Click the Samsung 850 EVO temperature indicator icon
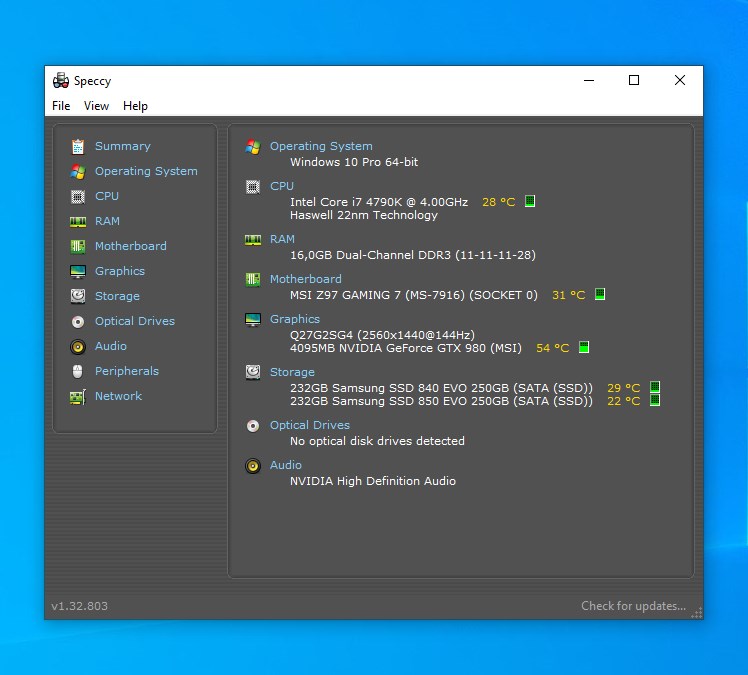The image size is (748, 675). point(655,400)
